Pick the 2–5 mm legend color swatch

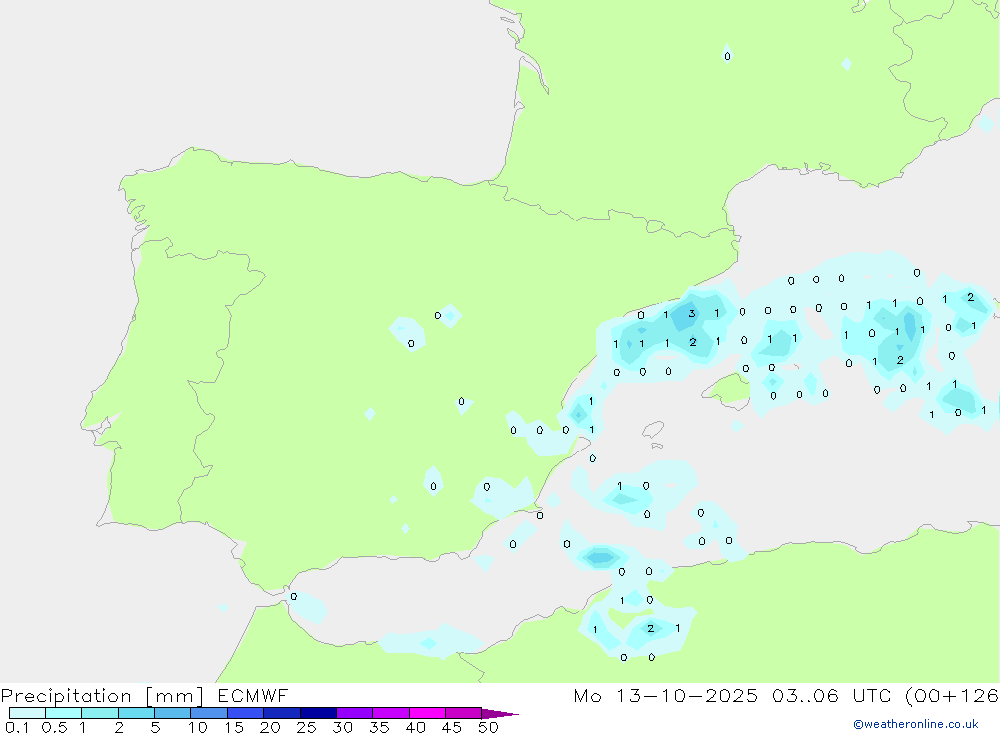[136, 713]
